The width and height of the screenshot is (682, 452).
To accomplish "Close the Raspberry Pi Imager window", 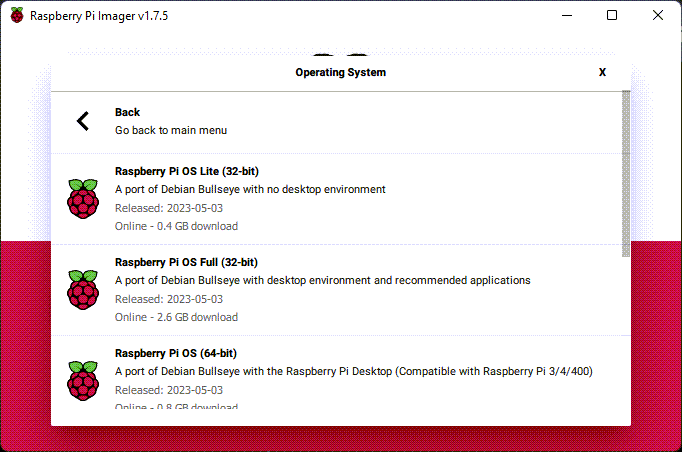I will pyautogui.click(x=658, y=15).
